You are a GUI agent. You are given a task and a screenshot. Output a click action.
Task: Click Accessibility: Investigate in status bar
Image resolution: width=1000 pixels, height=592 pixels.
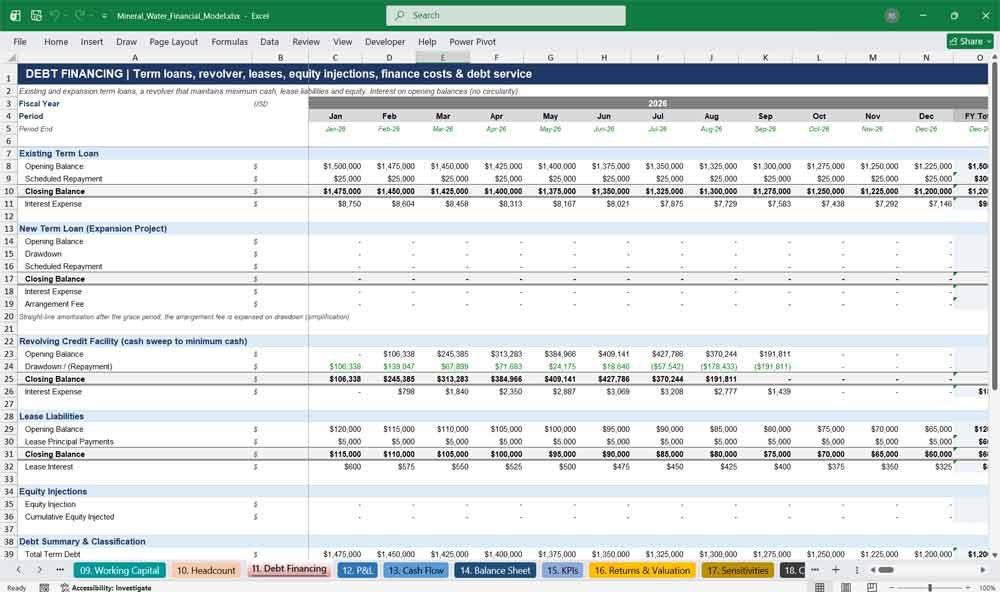click(x=106, y=588)
